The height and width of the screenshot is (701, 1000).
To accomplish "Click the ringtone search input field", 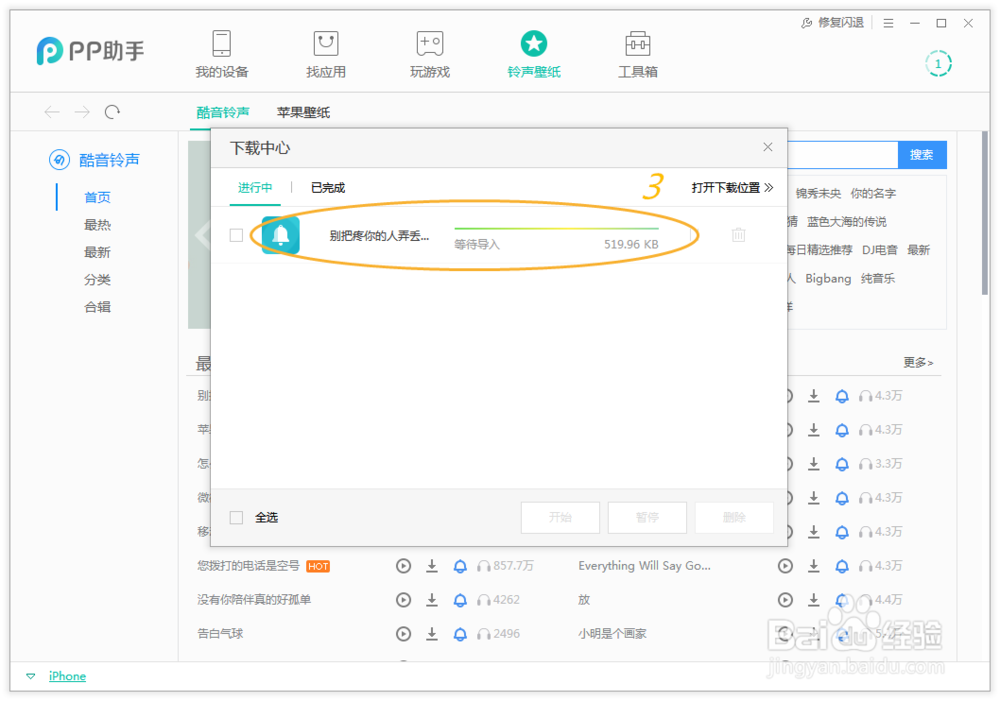I will tap(842, 154).
